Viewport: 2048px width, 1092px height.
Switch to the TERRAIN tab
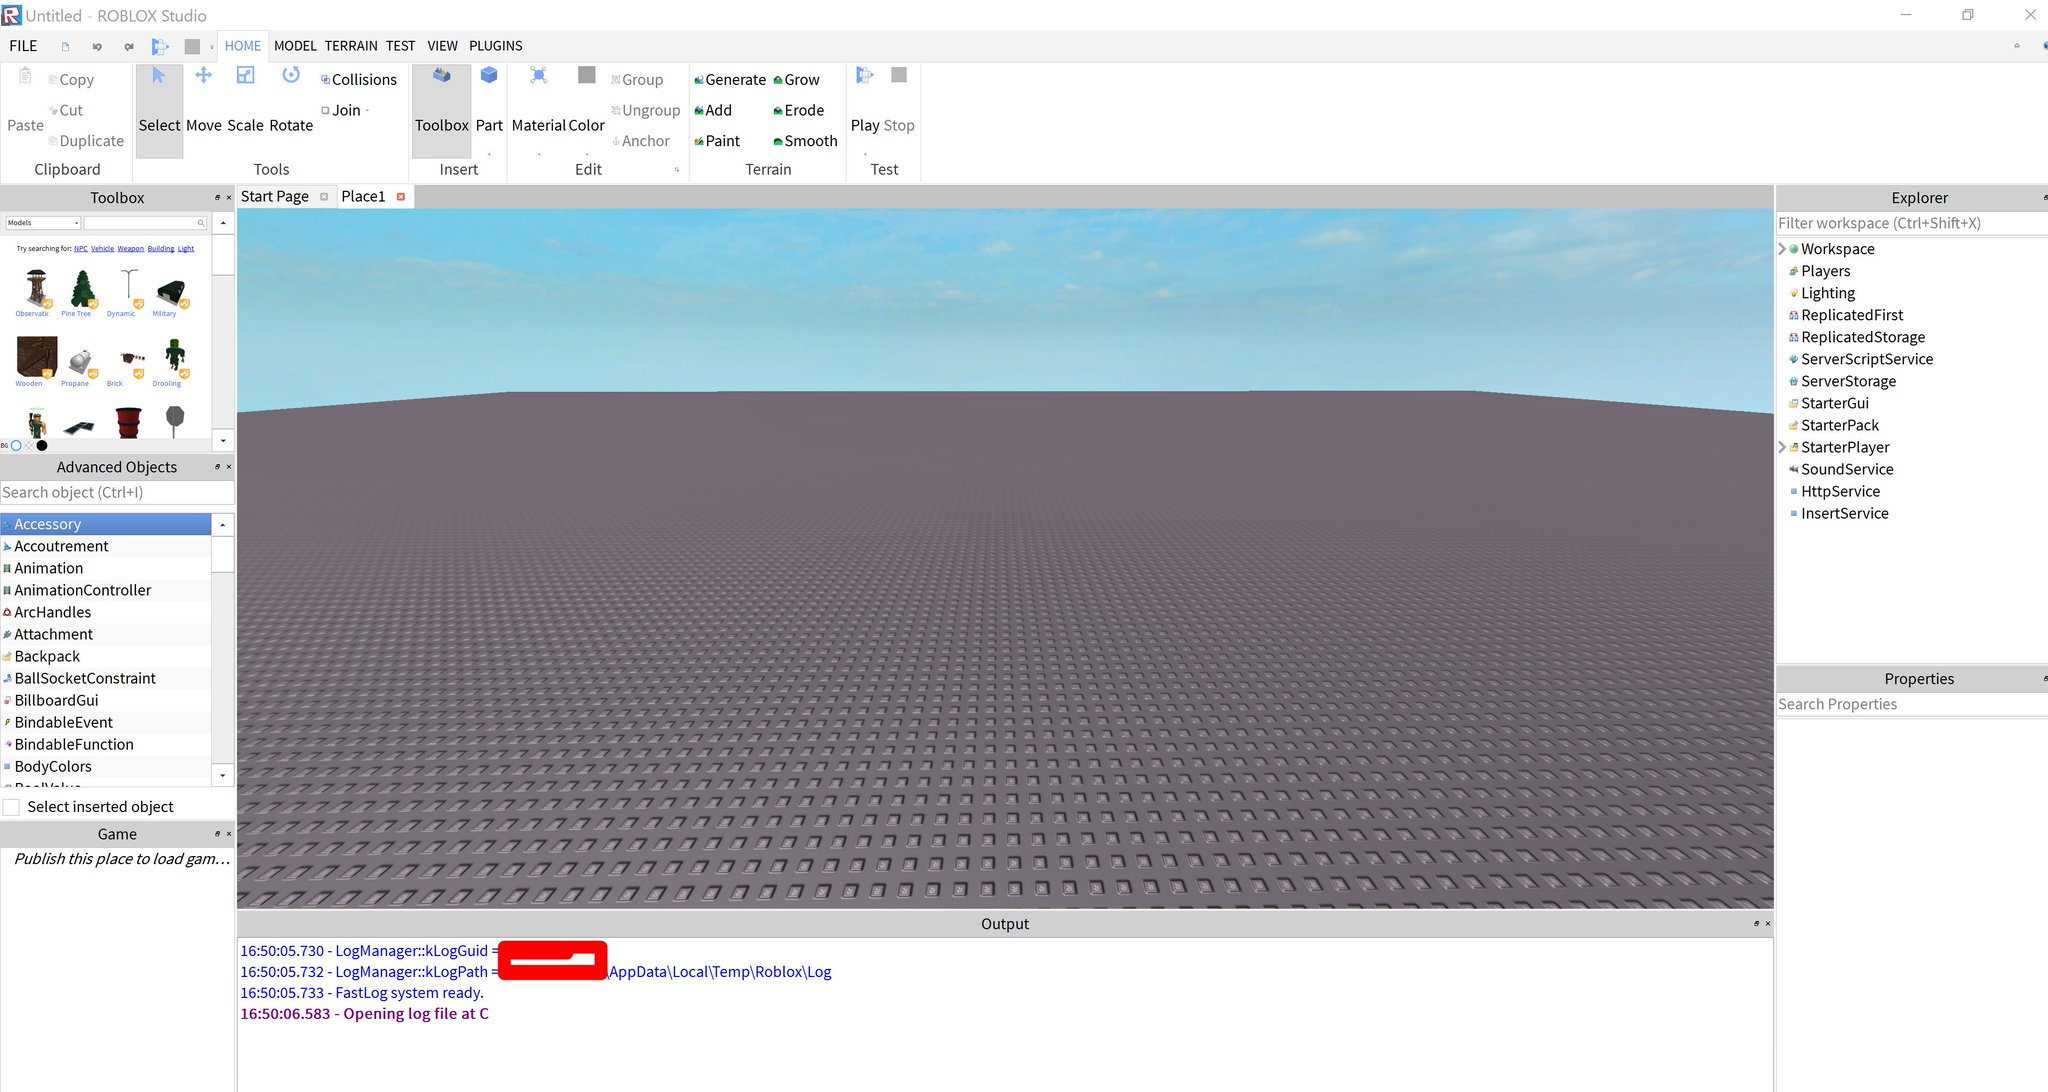click(347, 45)
